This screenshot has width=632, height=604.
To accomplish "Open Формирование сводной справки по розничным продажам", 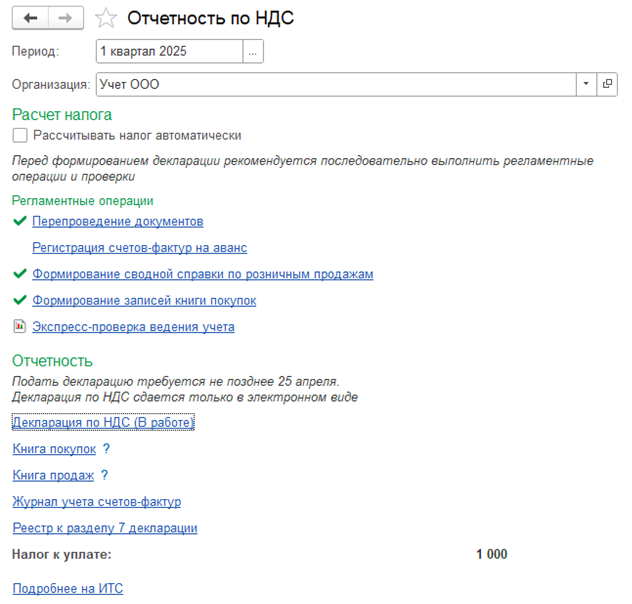I will pos(203,273).
